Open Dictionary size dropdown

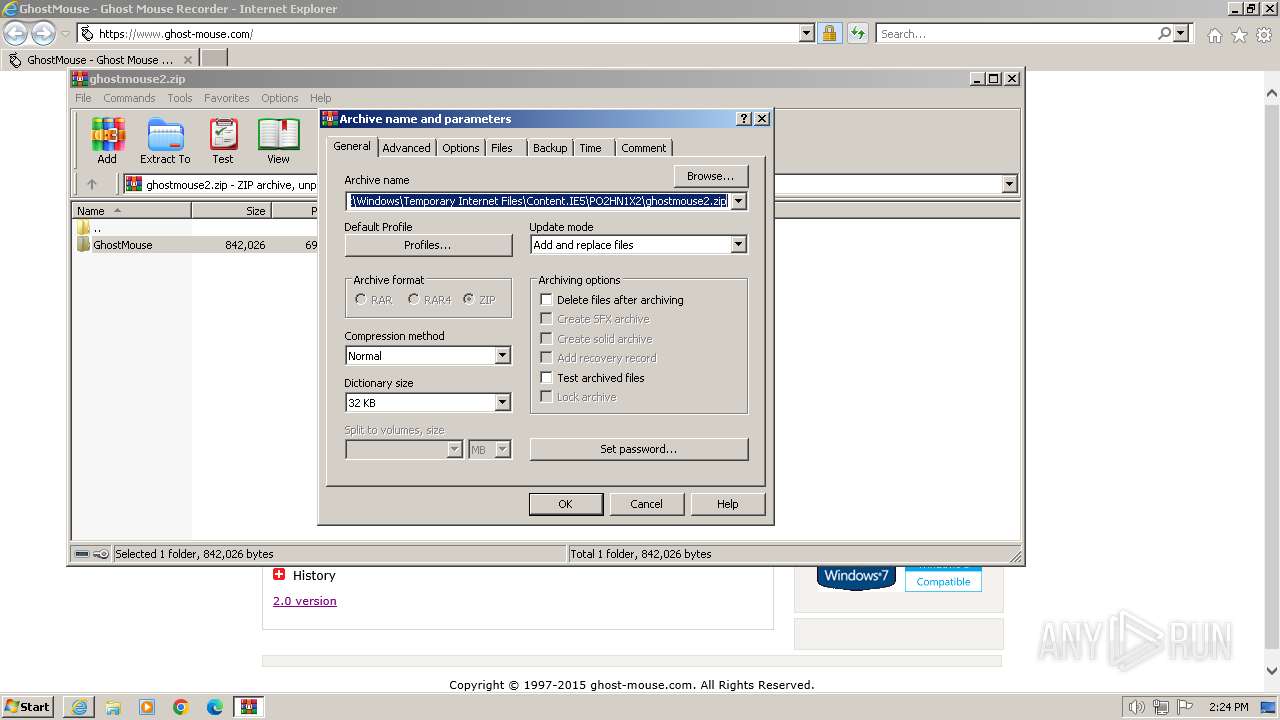[502, 403]
